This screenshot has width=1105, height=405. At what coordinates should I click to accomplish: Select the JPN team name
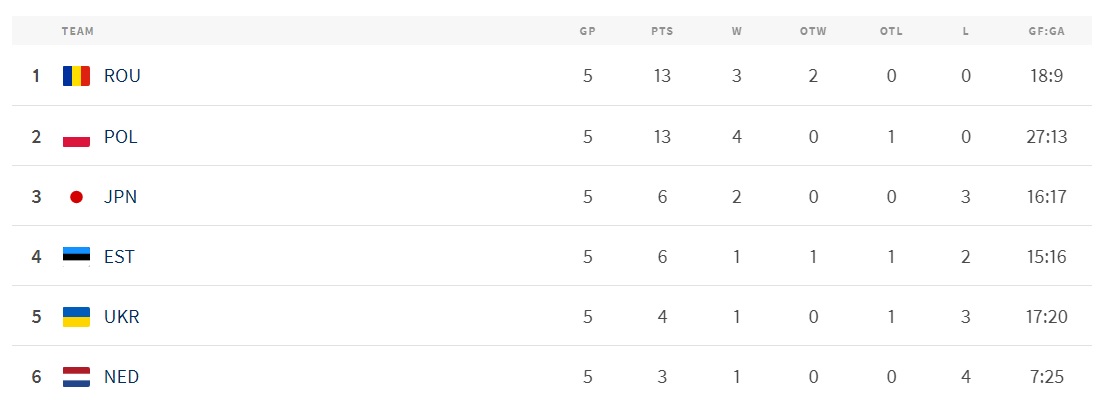121,197
